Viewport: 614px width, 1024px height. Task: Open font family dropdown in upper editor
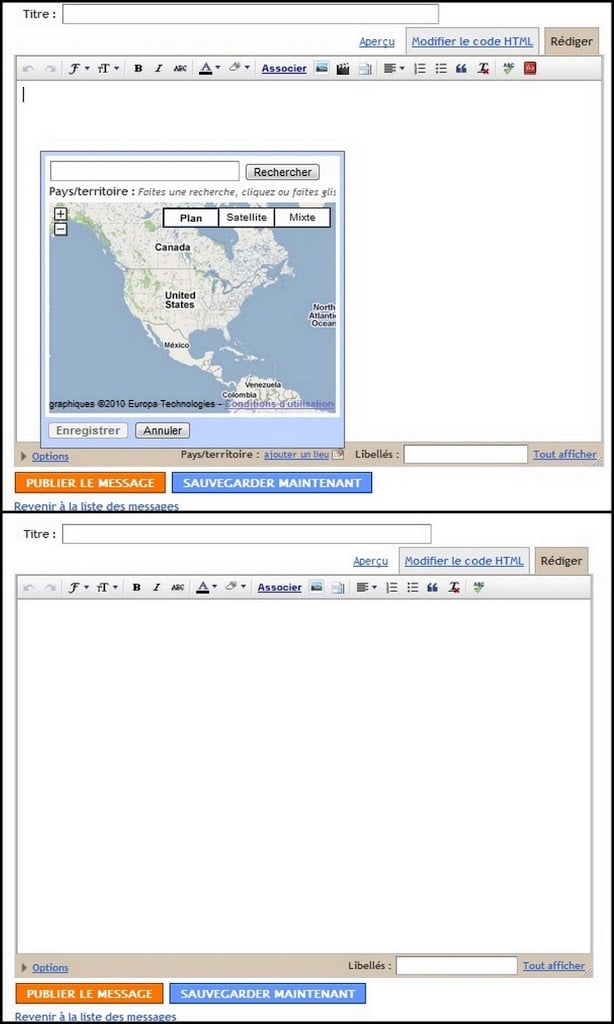click(77, 69)
